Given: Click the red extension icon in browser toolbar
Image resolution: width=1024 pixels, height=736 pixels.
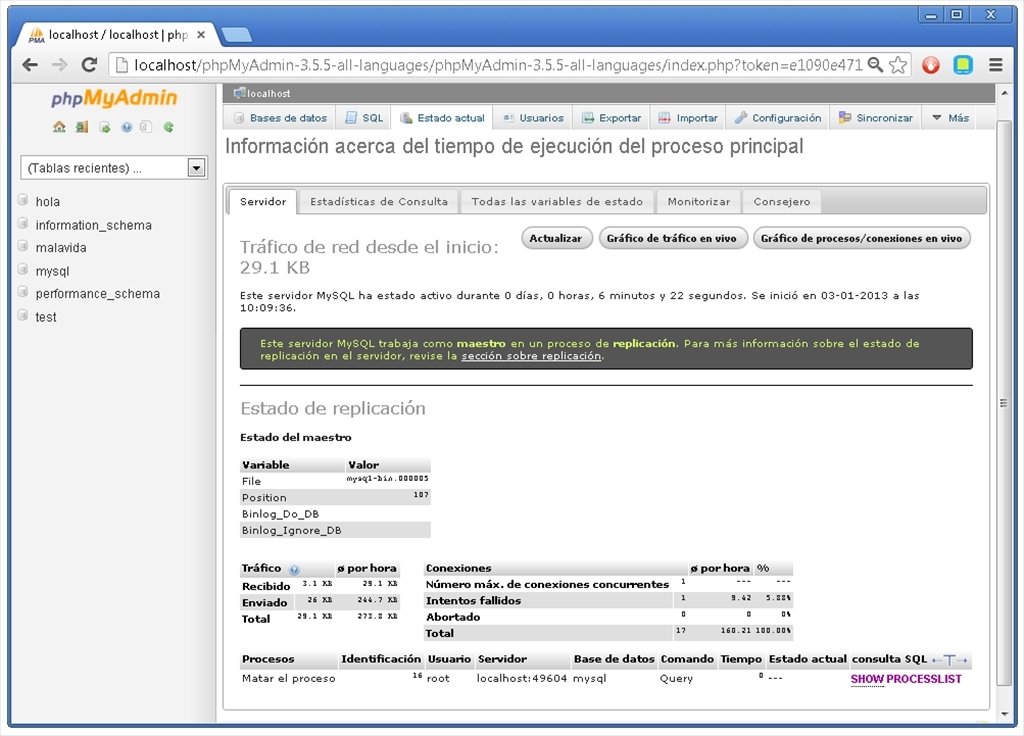Looking at the screenshot, I should [x=931, y=65].
